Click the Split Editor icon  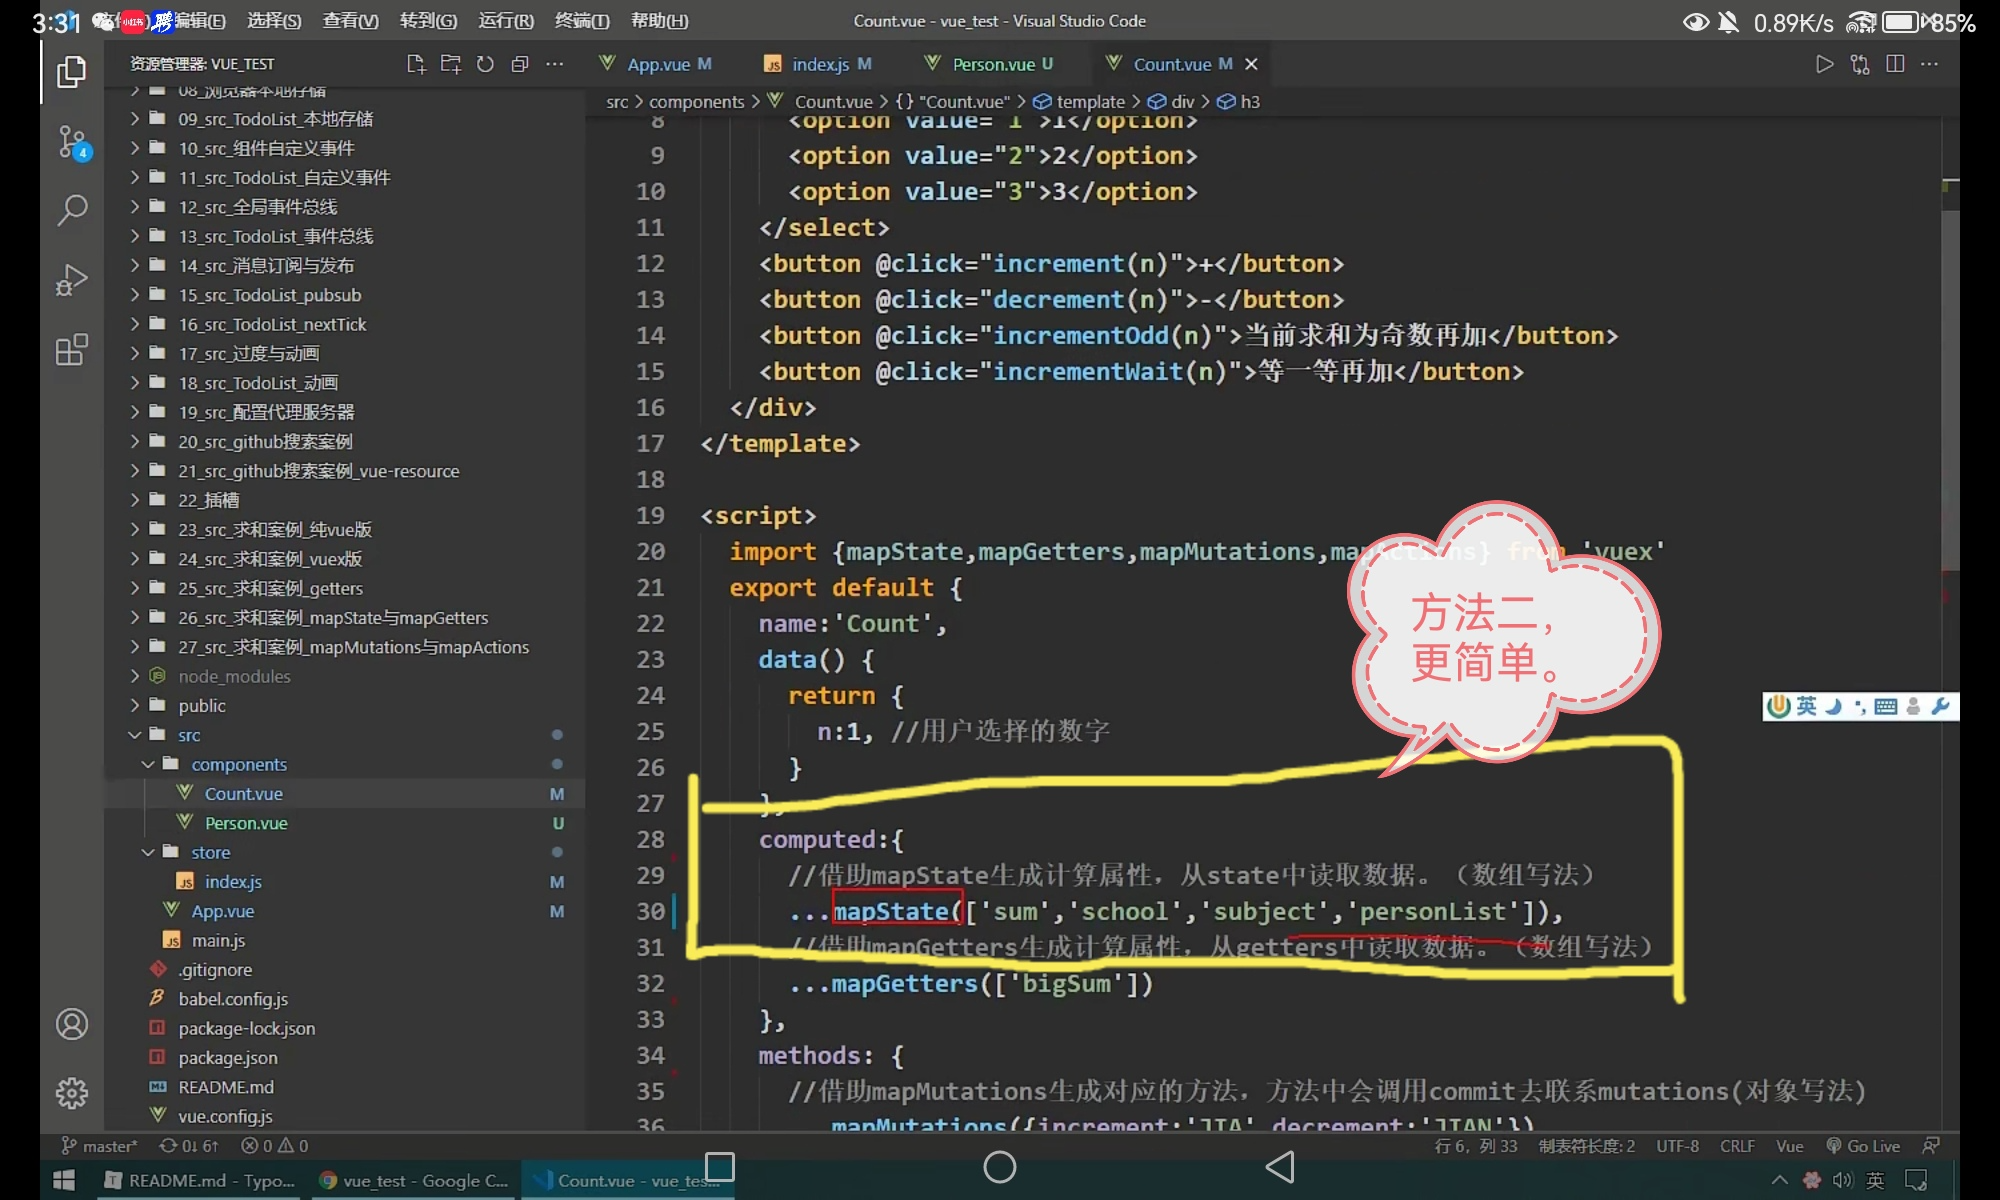[1894, 64]
